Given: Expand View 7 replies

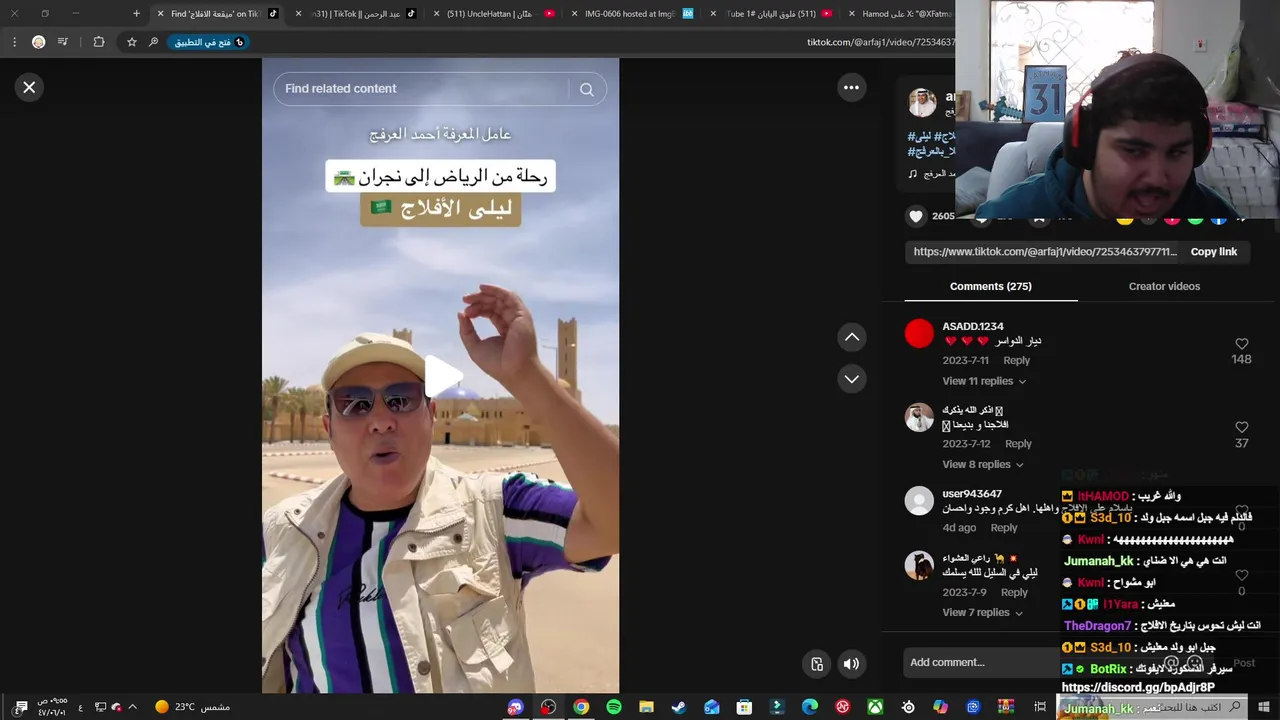Looking at the screenshot, I should [x=982, y=612].
